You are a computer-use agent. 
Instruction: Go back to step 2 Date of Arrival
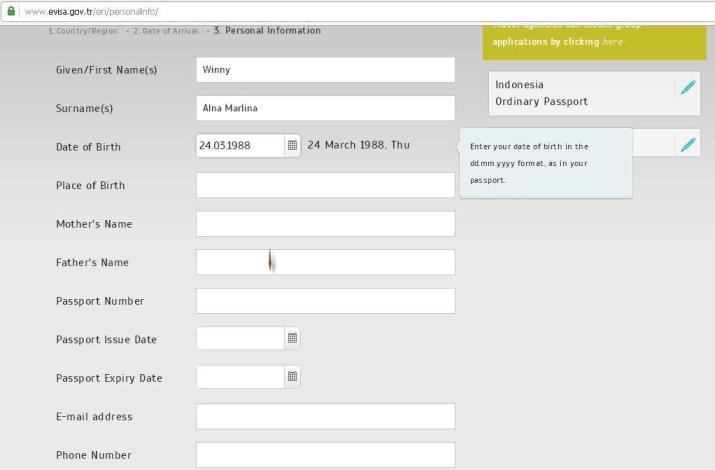point(165,31)
